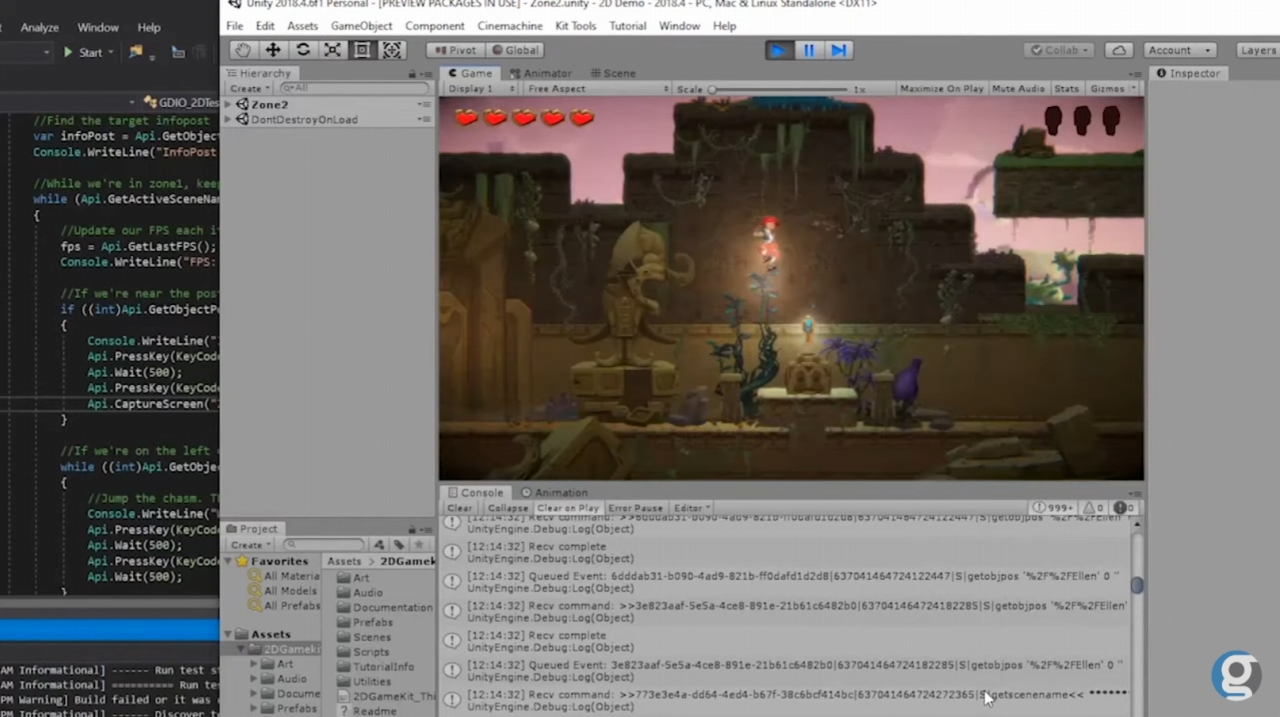This screenshot has height=717, width=1280.
Task: Switch to the Scene tab
Action: pyautogui.click(x=613, y=73)
